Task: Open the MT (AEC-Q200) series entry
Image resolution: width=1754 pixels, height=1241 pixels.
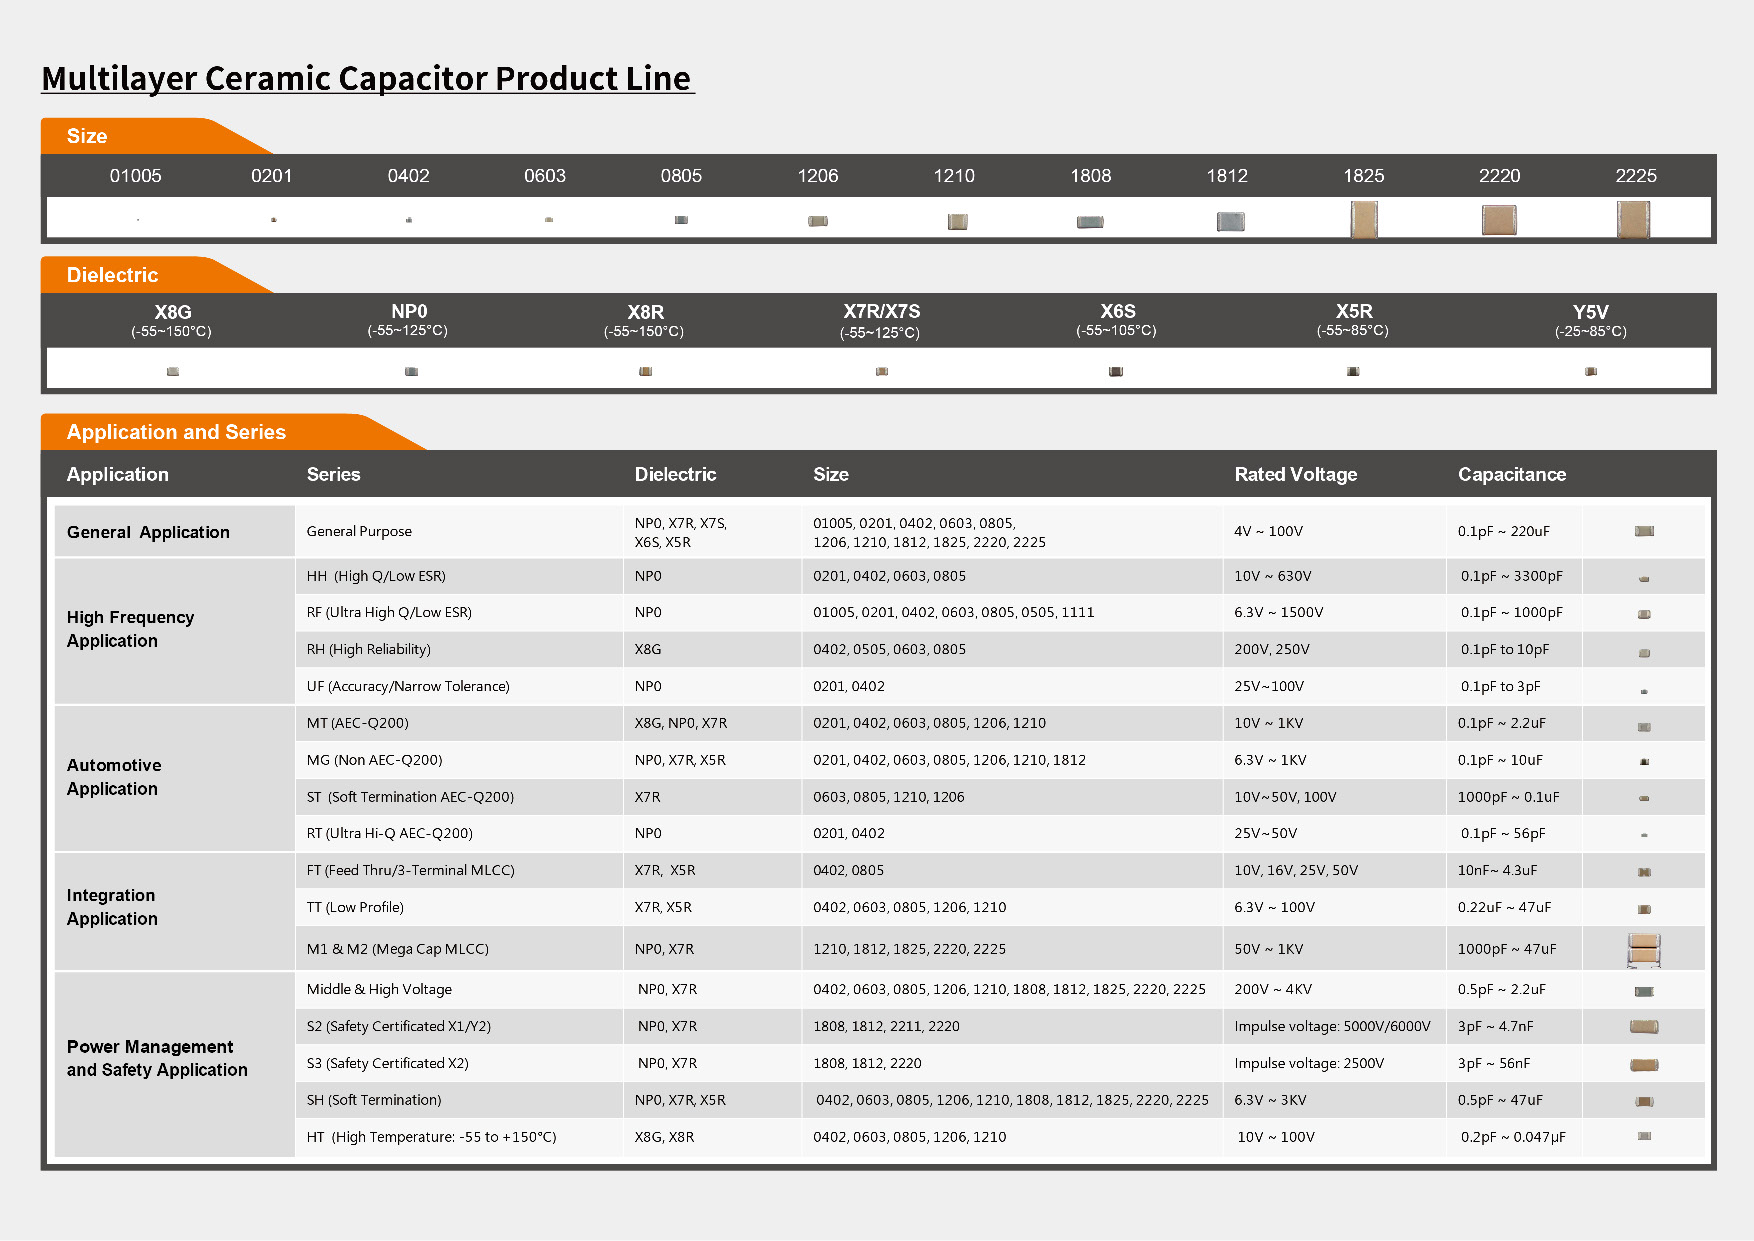Action: click(357, 723)
